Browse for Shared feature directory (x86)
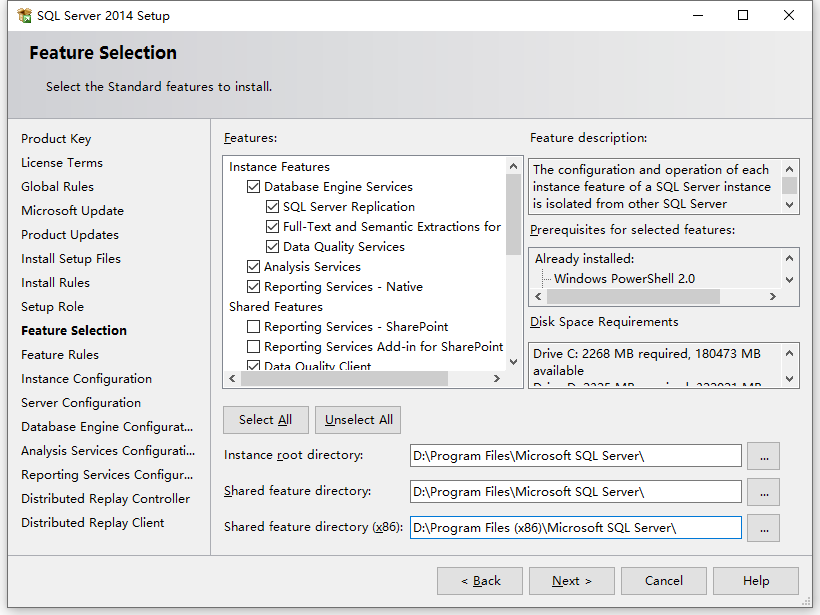 [764, 528]
